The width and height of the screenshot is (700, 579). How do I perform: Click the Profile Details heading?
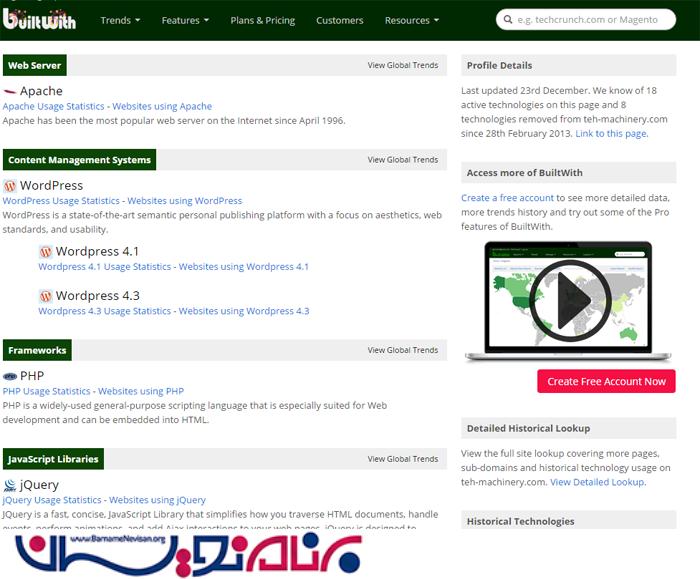coord(500,65)
